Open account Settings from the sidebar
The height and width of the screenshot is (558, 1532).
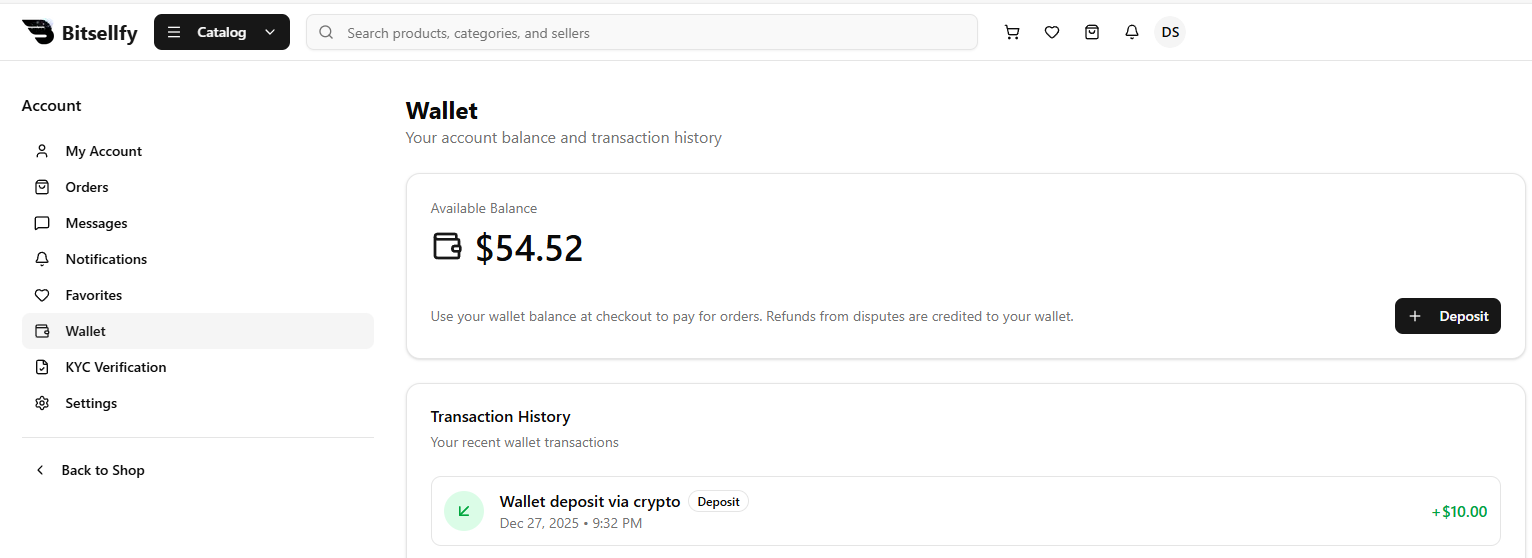(x=91, y=403)
